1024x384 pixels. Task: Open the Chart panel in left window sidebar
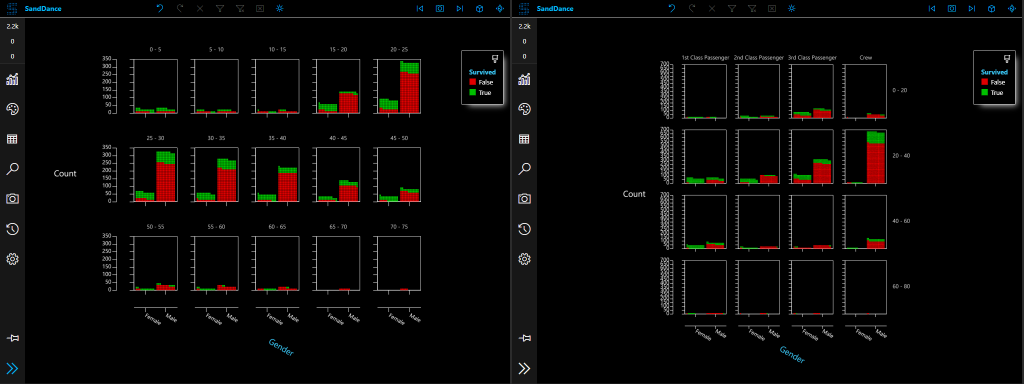tap(12, 79)
